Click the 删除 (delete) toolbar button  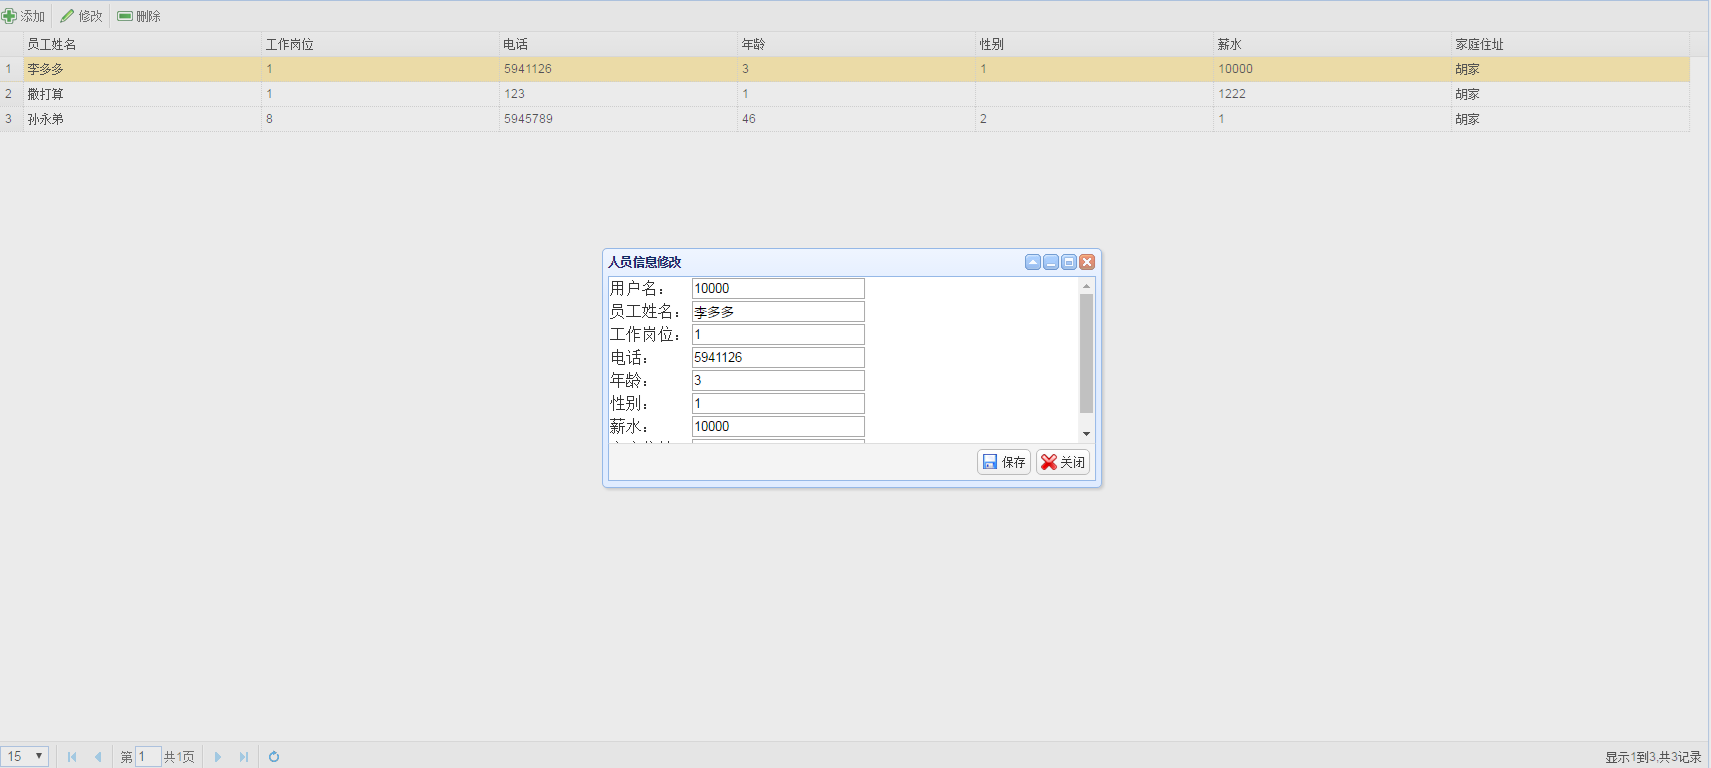(139, 16)
